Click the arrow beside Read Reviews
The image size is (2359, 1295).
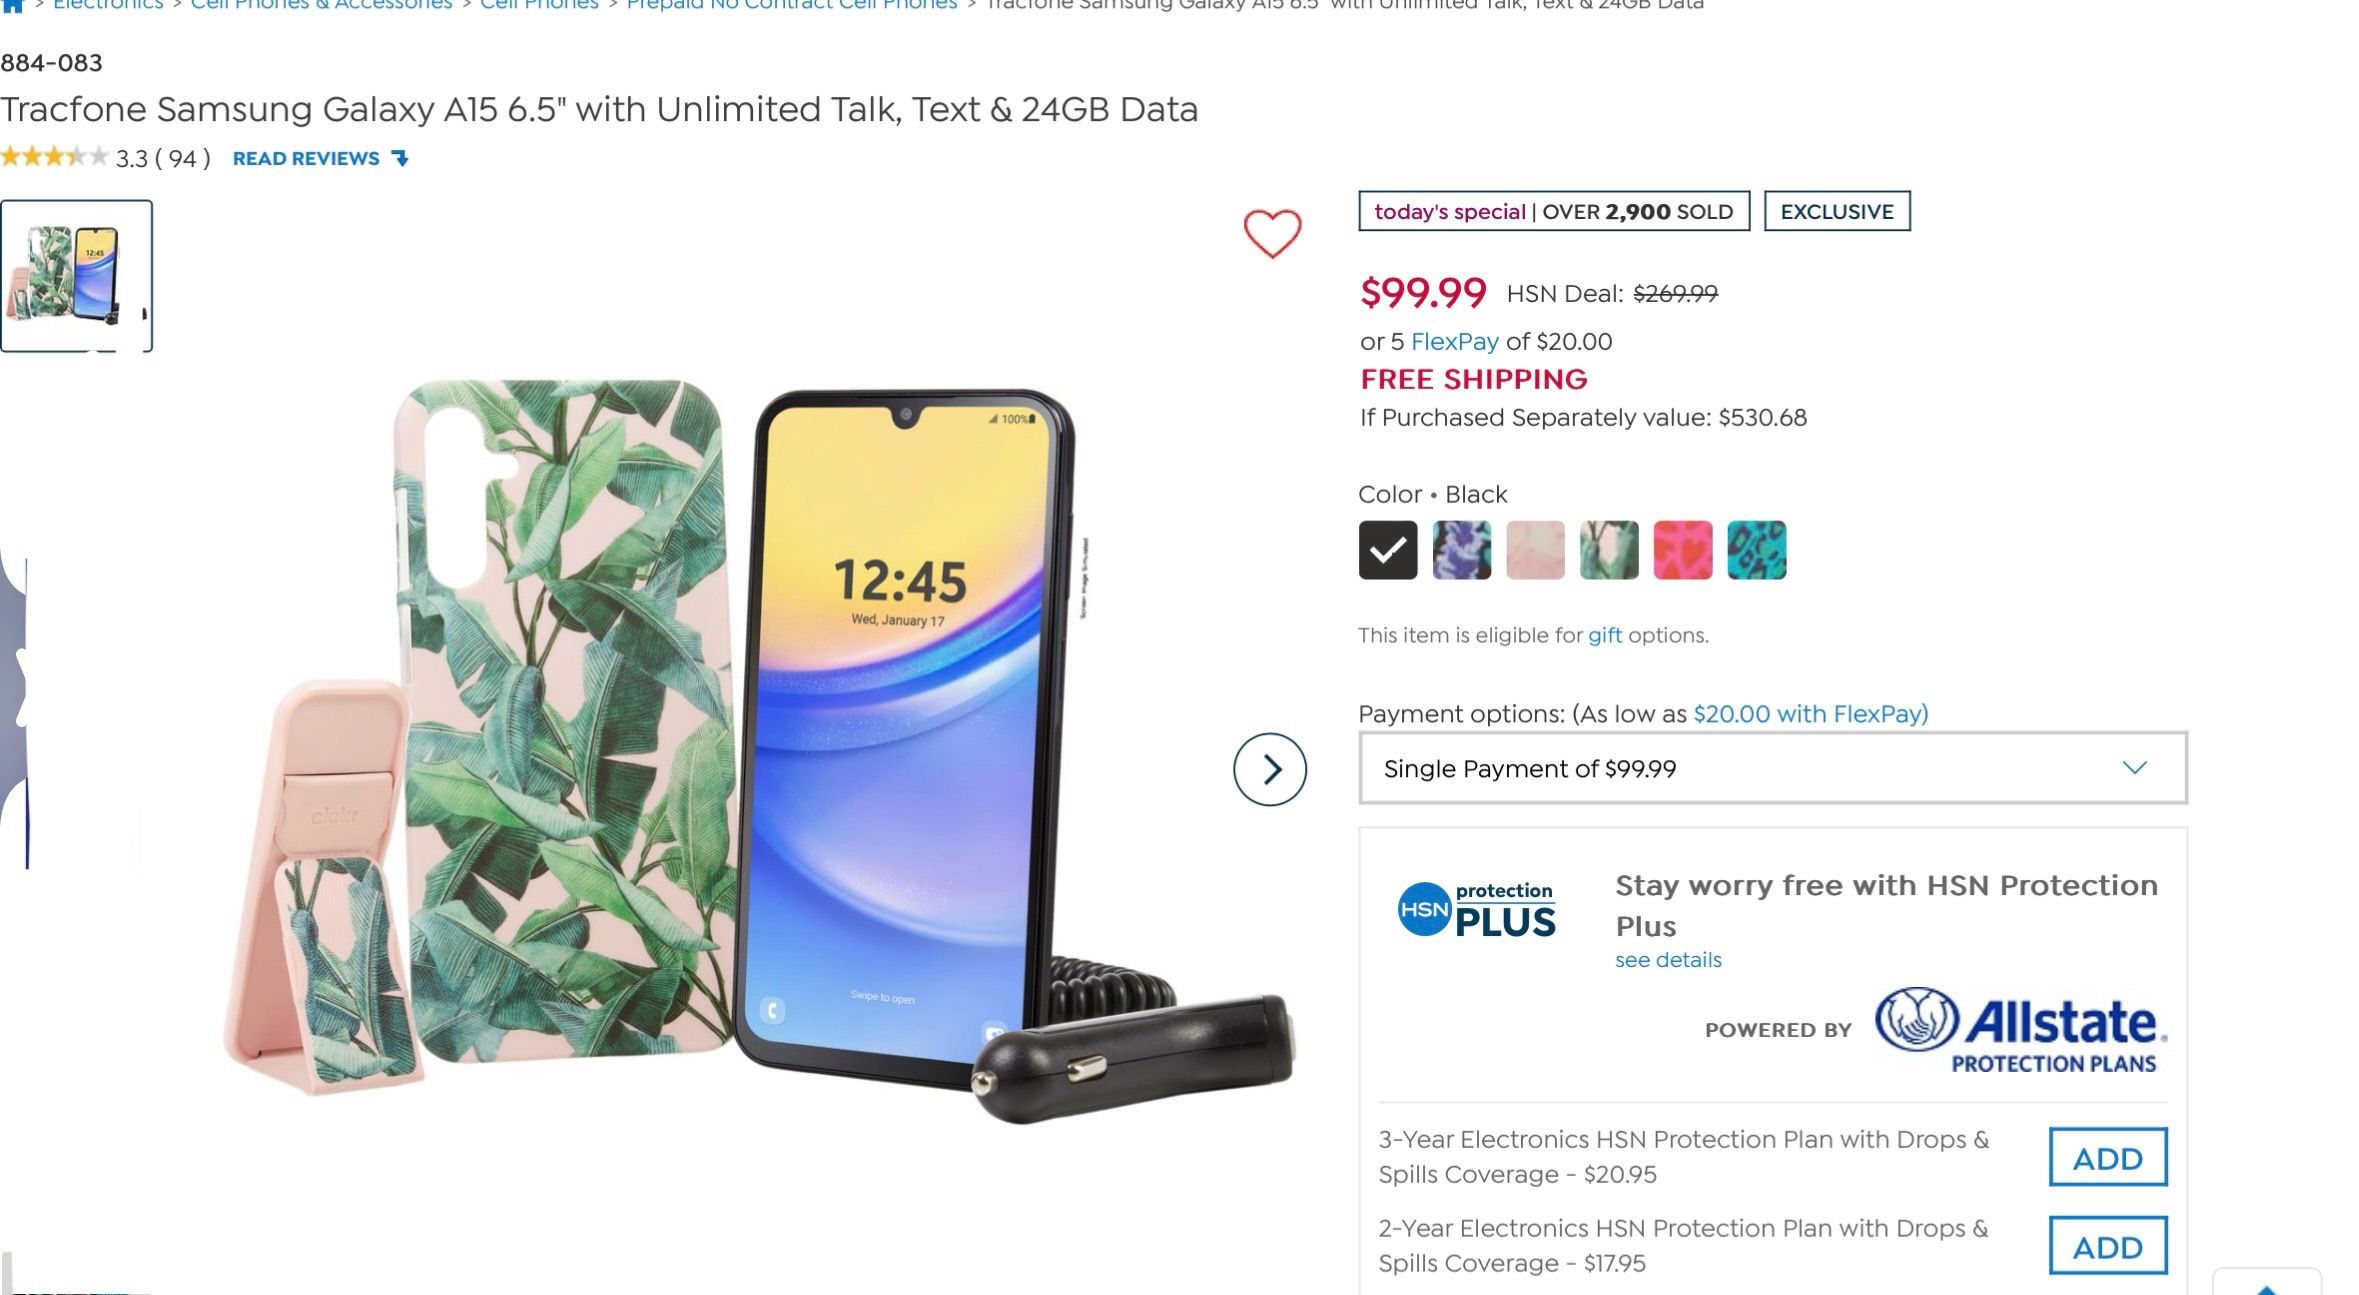tap(400, 158)
